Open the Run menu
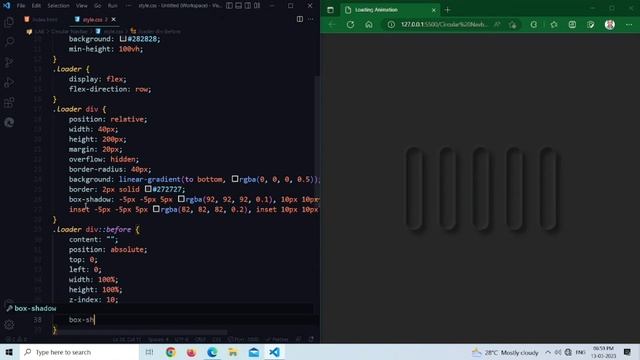Image resolution: width=640 pixels, height=360 pixels. click(x=113, y=6)
